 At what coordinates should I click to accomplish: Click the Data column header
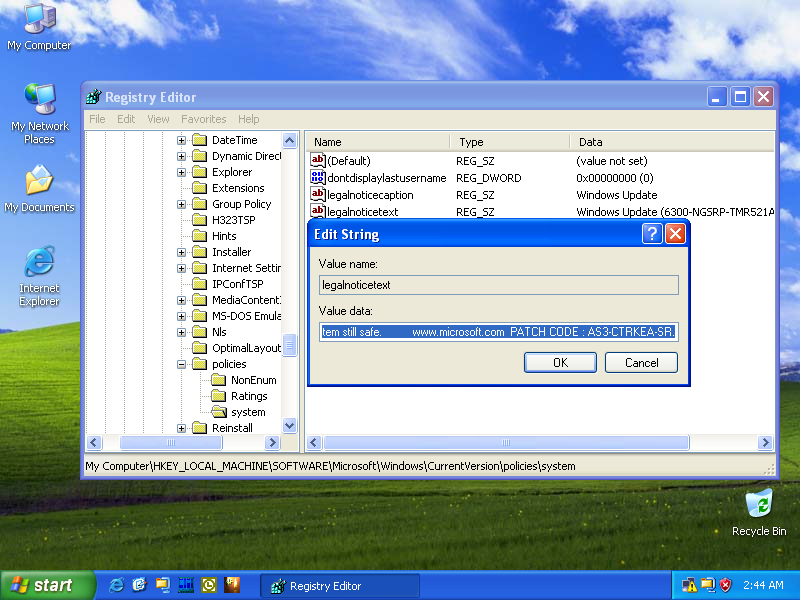pyautogui.click(x=672, y=142)
